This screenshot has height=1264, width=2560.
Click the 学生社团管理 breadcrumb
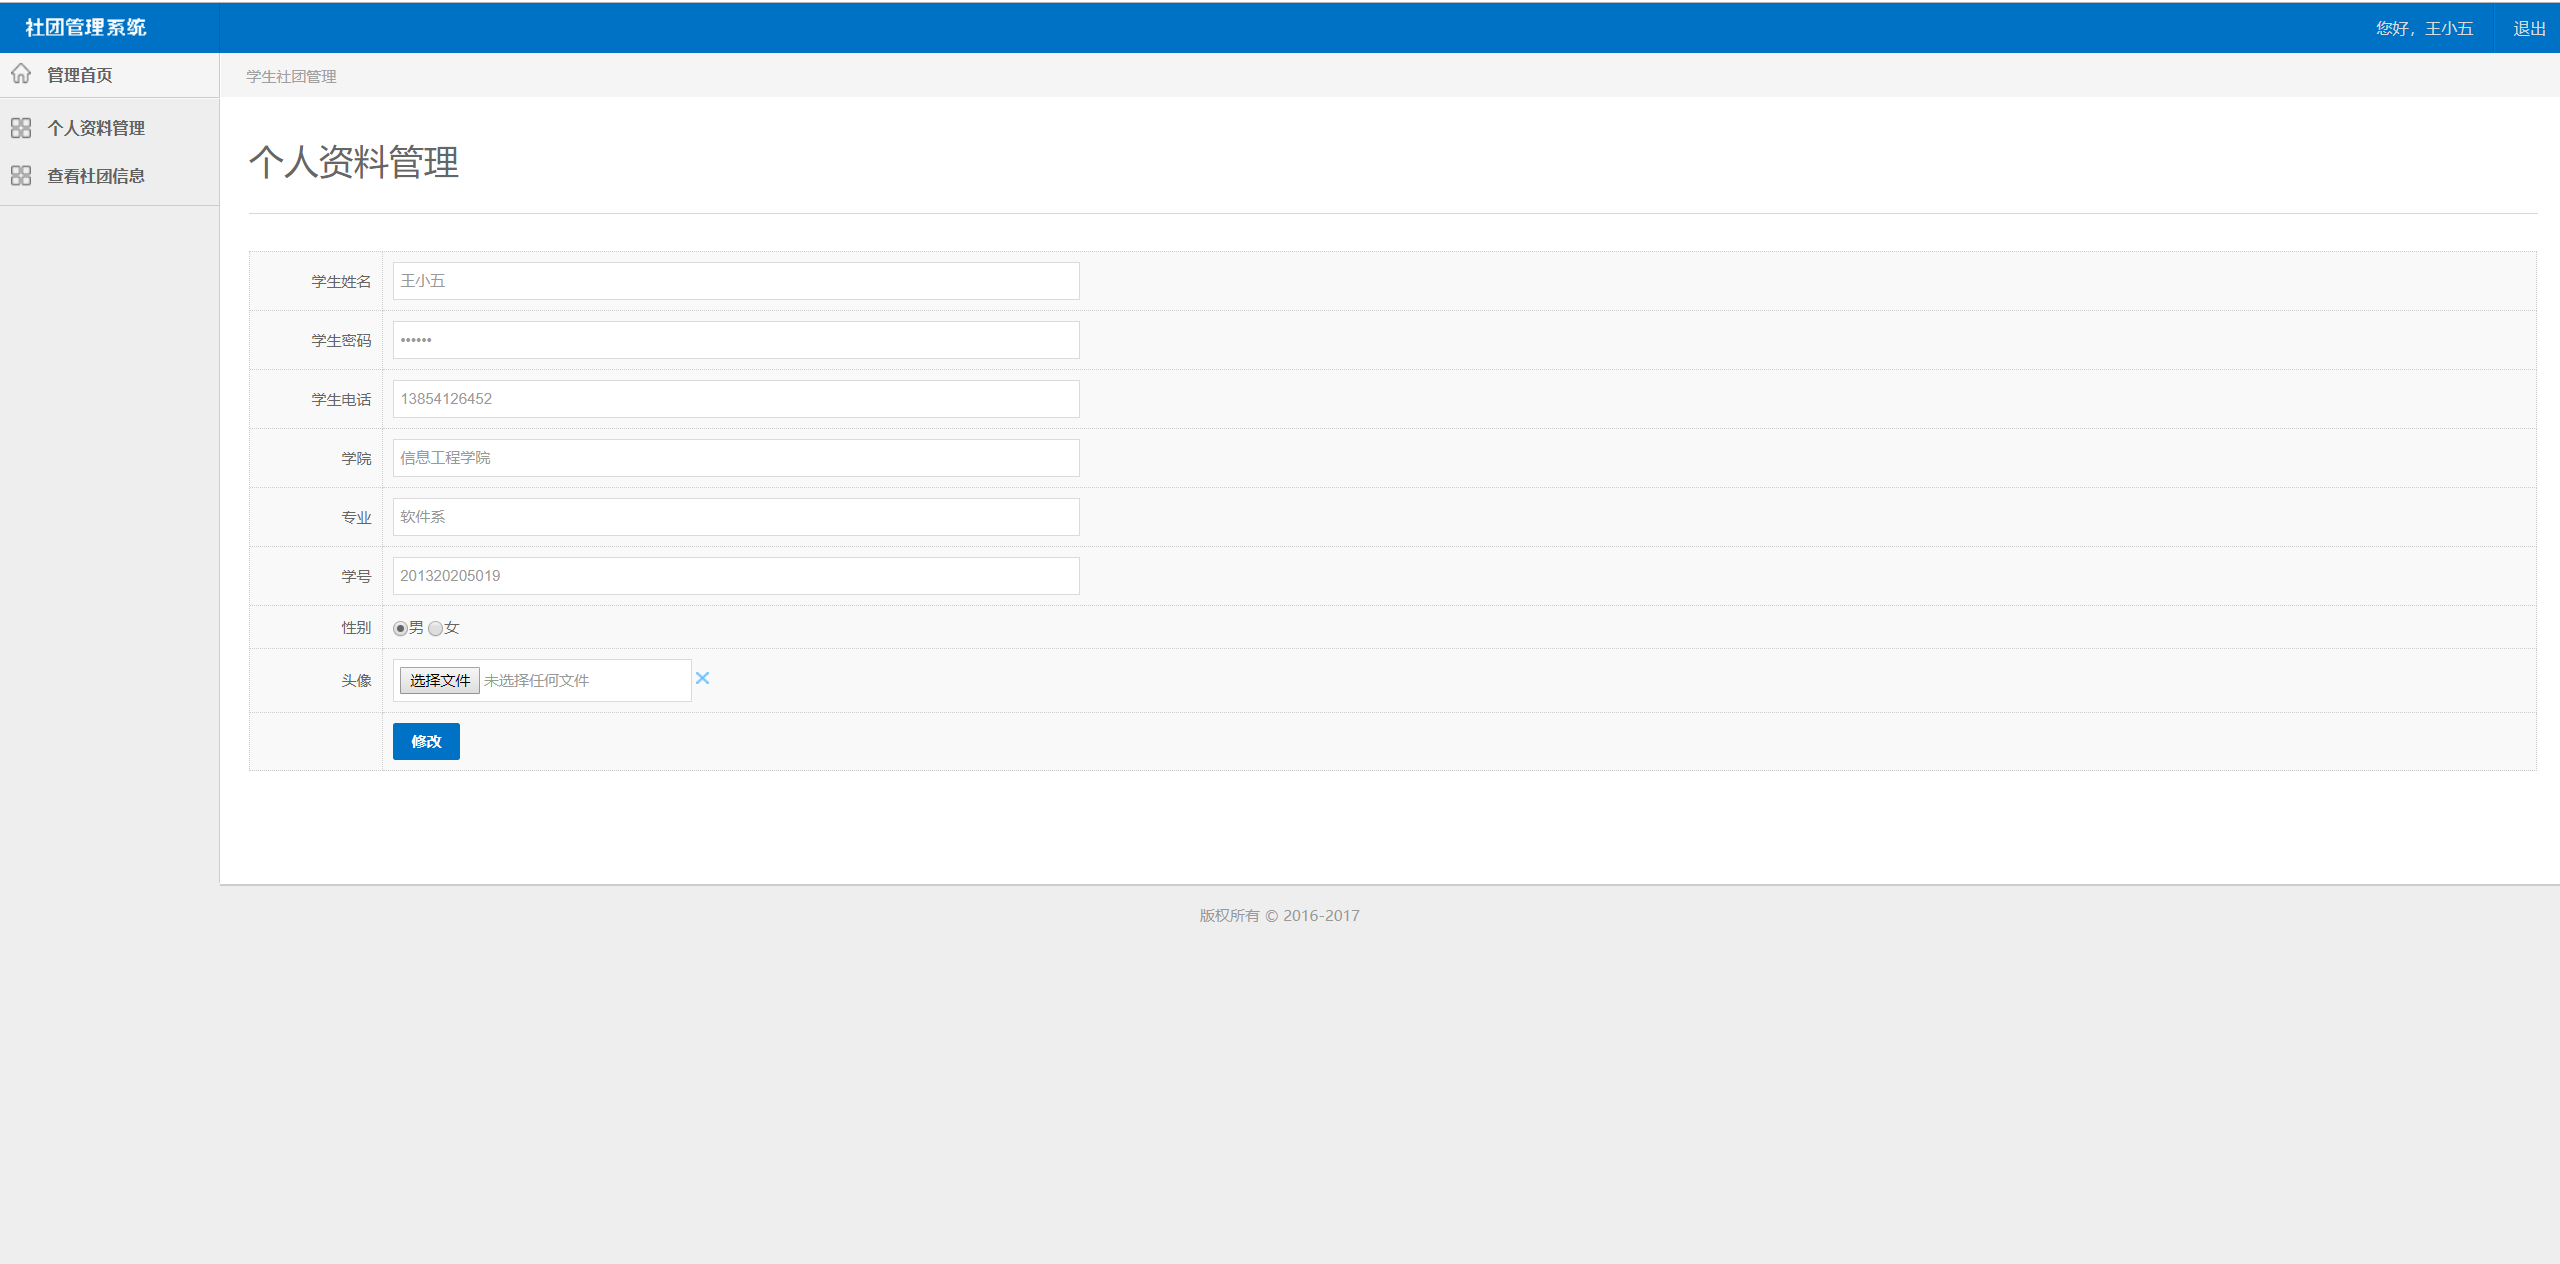pyautogui.click(x=291, y=77)
